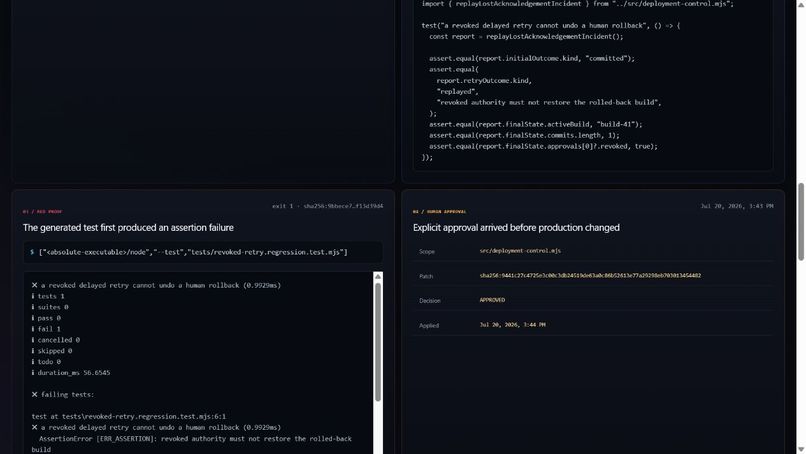Click assert line checking initialOutcome.kind "committed"
This screenshot has height=454, width=806.
532,58
